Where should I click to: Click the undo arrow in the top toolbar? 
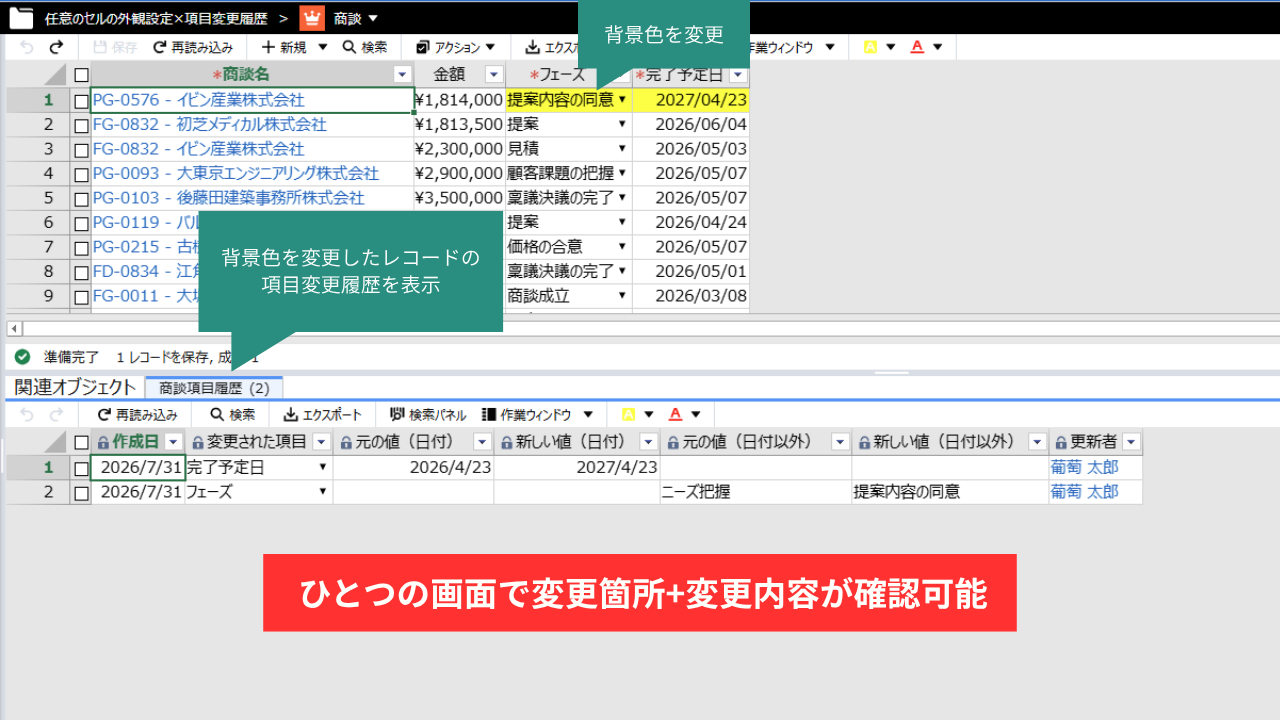point(27,47)
